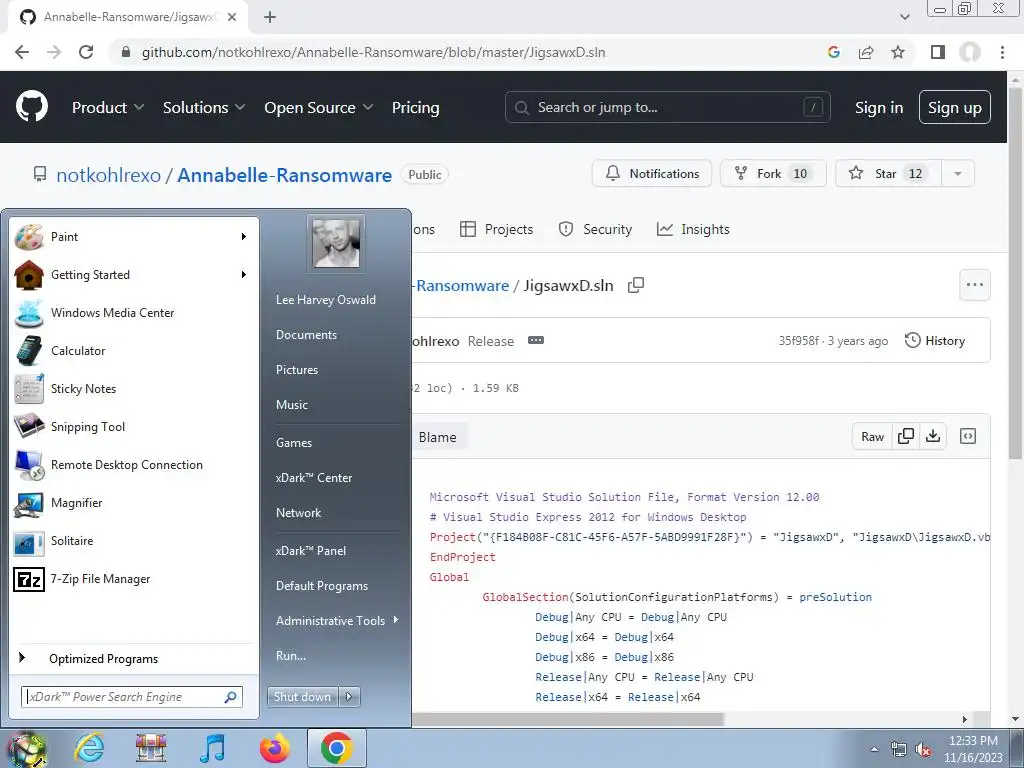Open Documents from Start menu
This screenshot has width=1024, height=768.
[x=306, y=334]
